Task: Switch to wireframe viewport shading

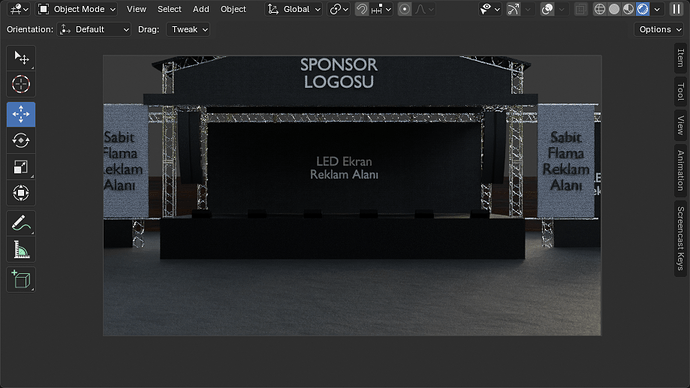Action: coord(599,9)
